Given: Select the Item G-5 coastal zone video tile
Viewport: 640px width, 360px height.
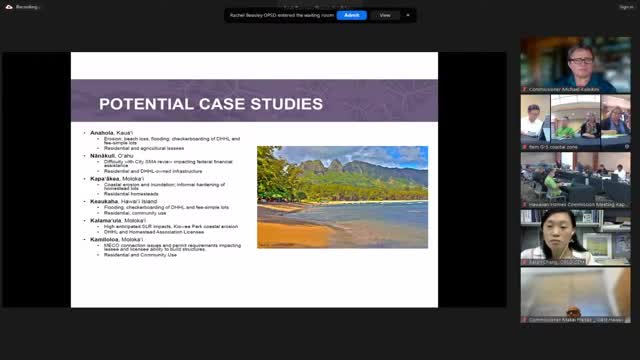Looking at the screenshot, I should [x=576, y=122].
